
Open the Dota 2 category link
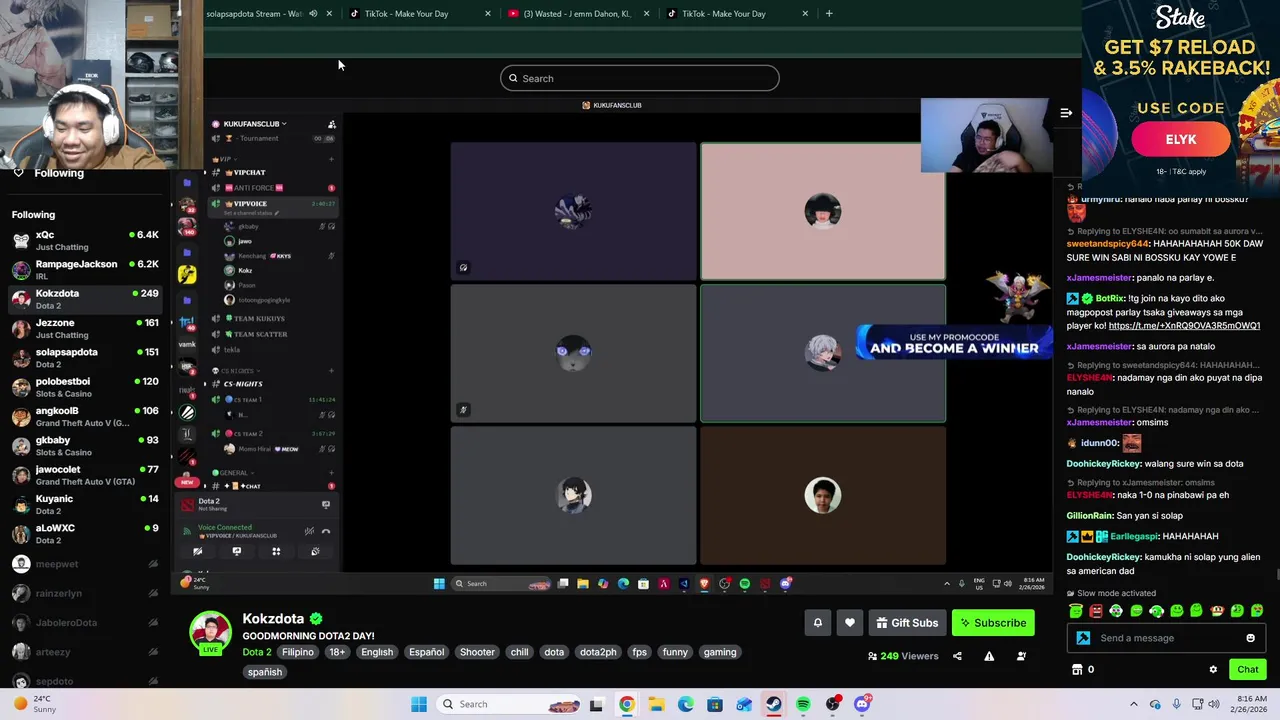[x=256, y=652]
